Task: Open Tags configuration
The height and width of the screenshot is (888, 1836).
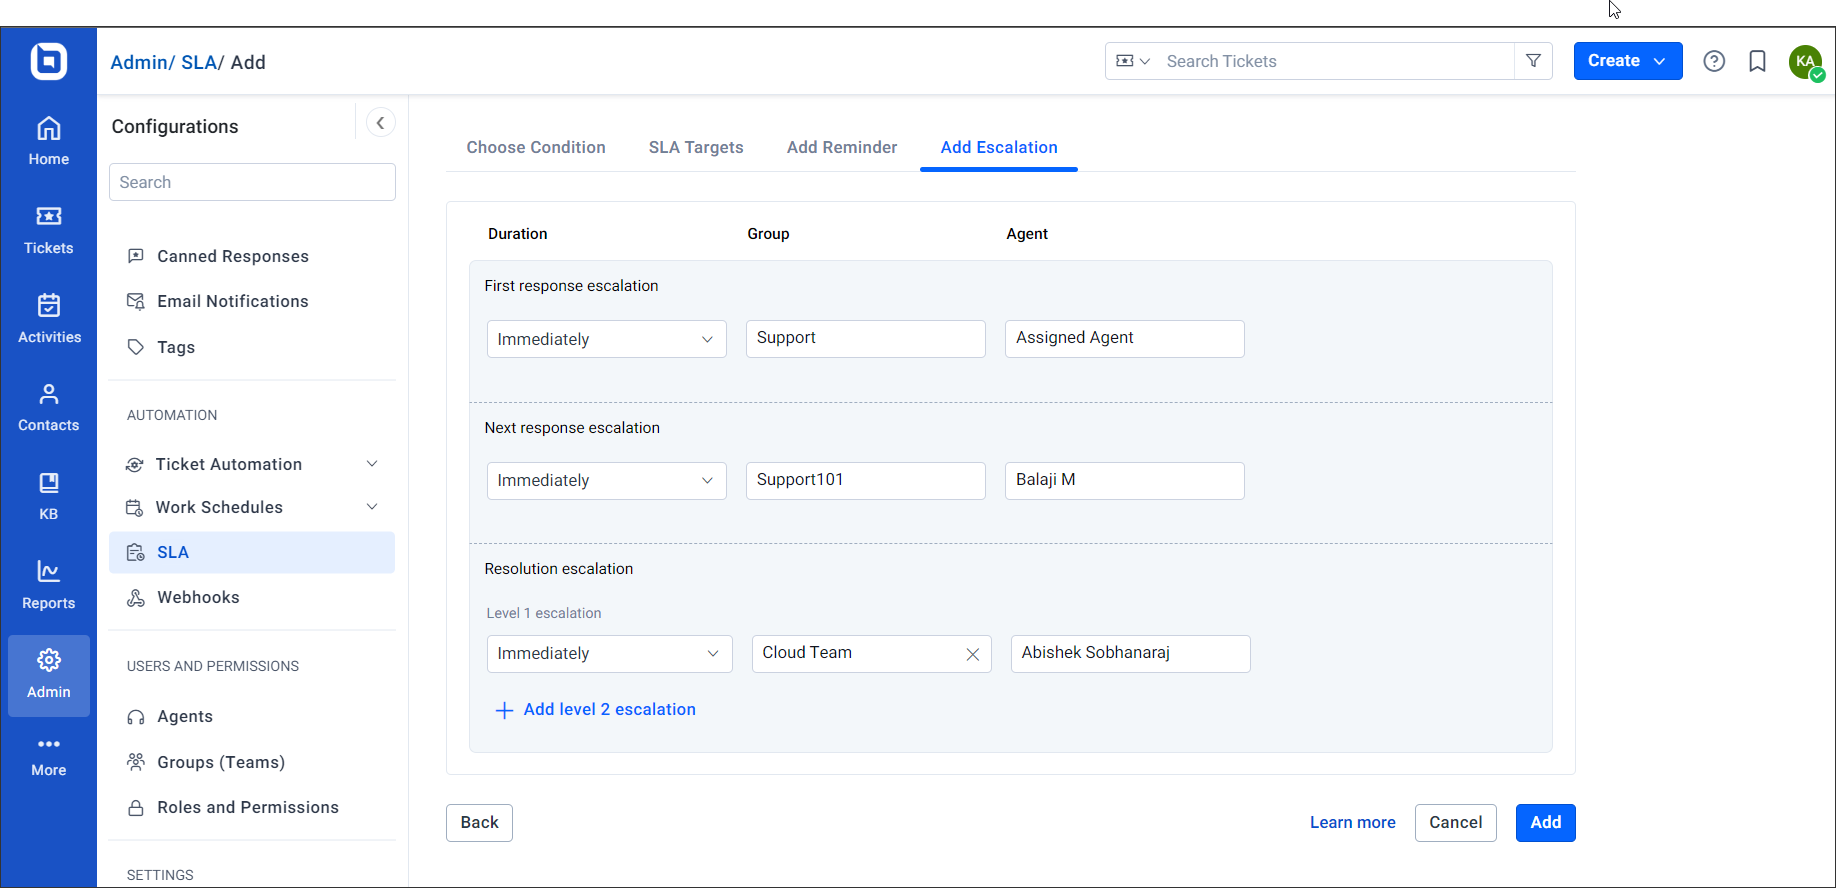Action: click(x=176, y=347)
